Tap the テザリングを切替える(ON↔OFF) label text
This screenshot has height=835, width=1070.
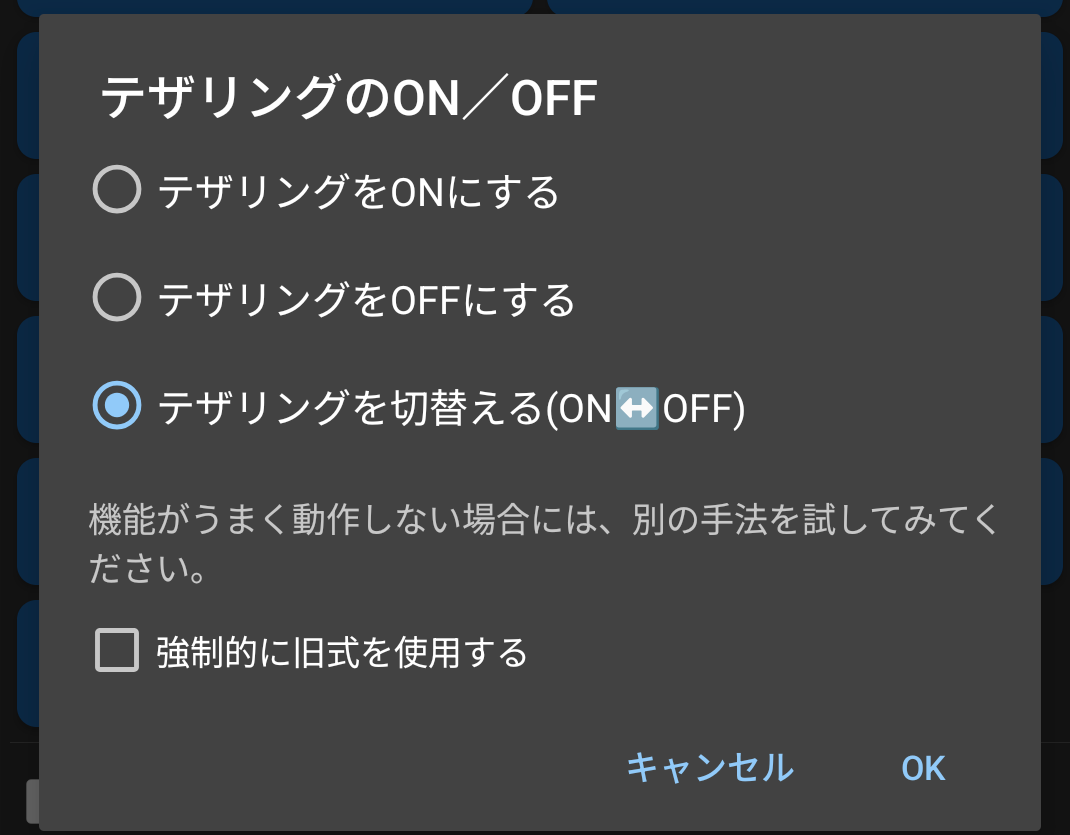(451, 408)
